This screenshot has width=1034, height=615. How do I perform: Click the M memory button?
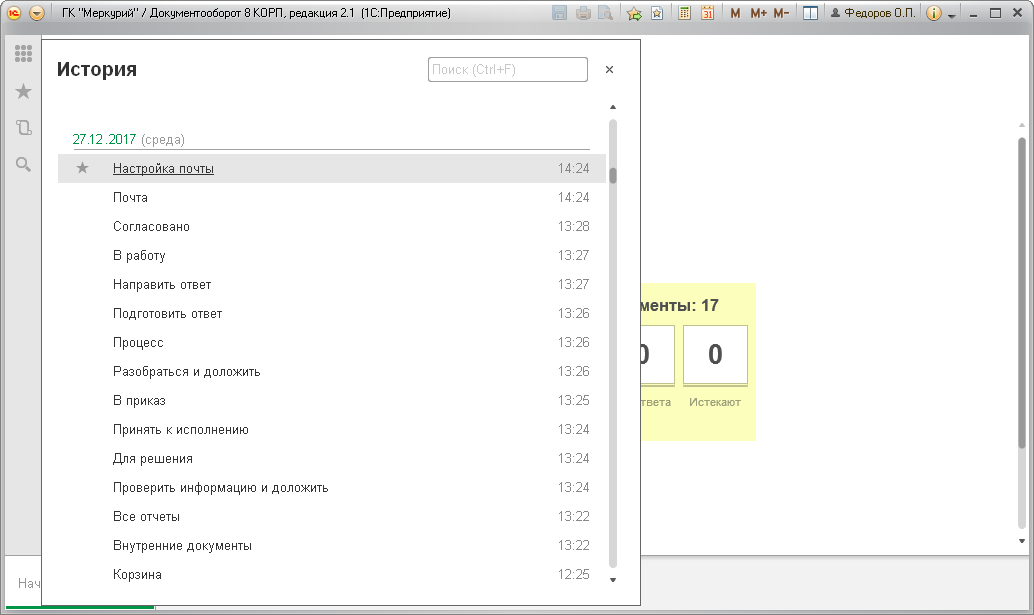point(735,13)
